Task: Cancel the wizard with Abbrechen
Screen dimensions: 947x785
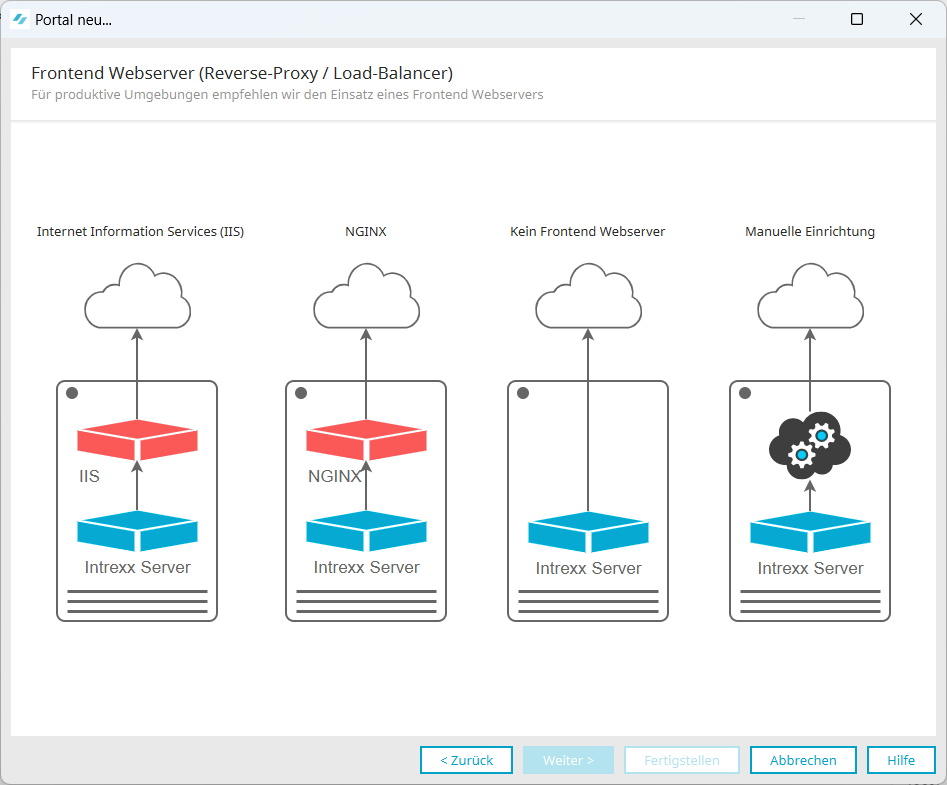Action: pyautogui.click(x=803, y=760)
